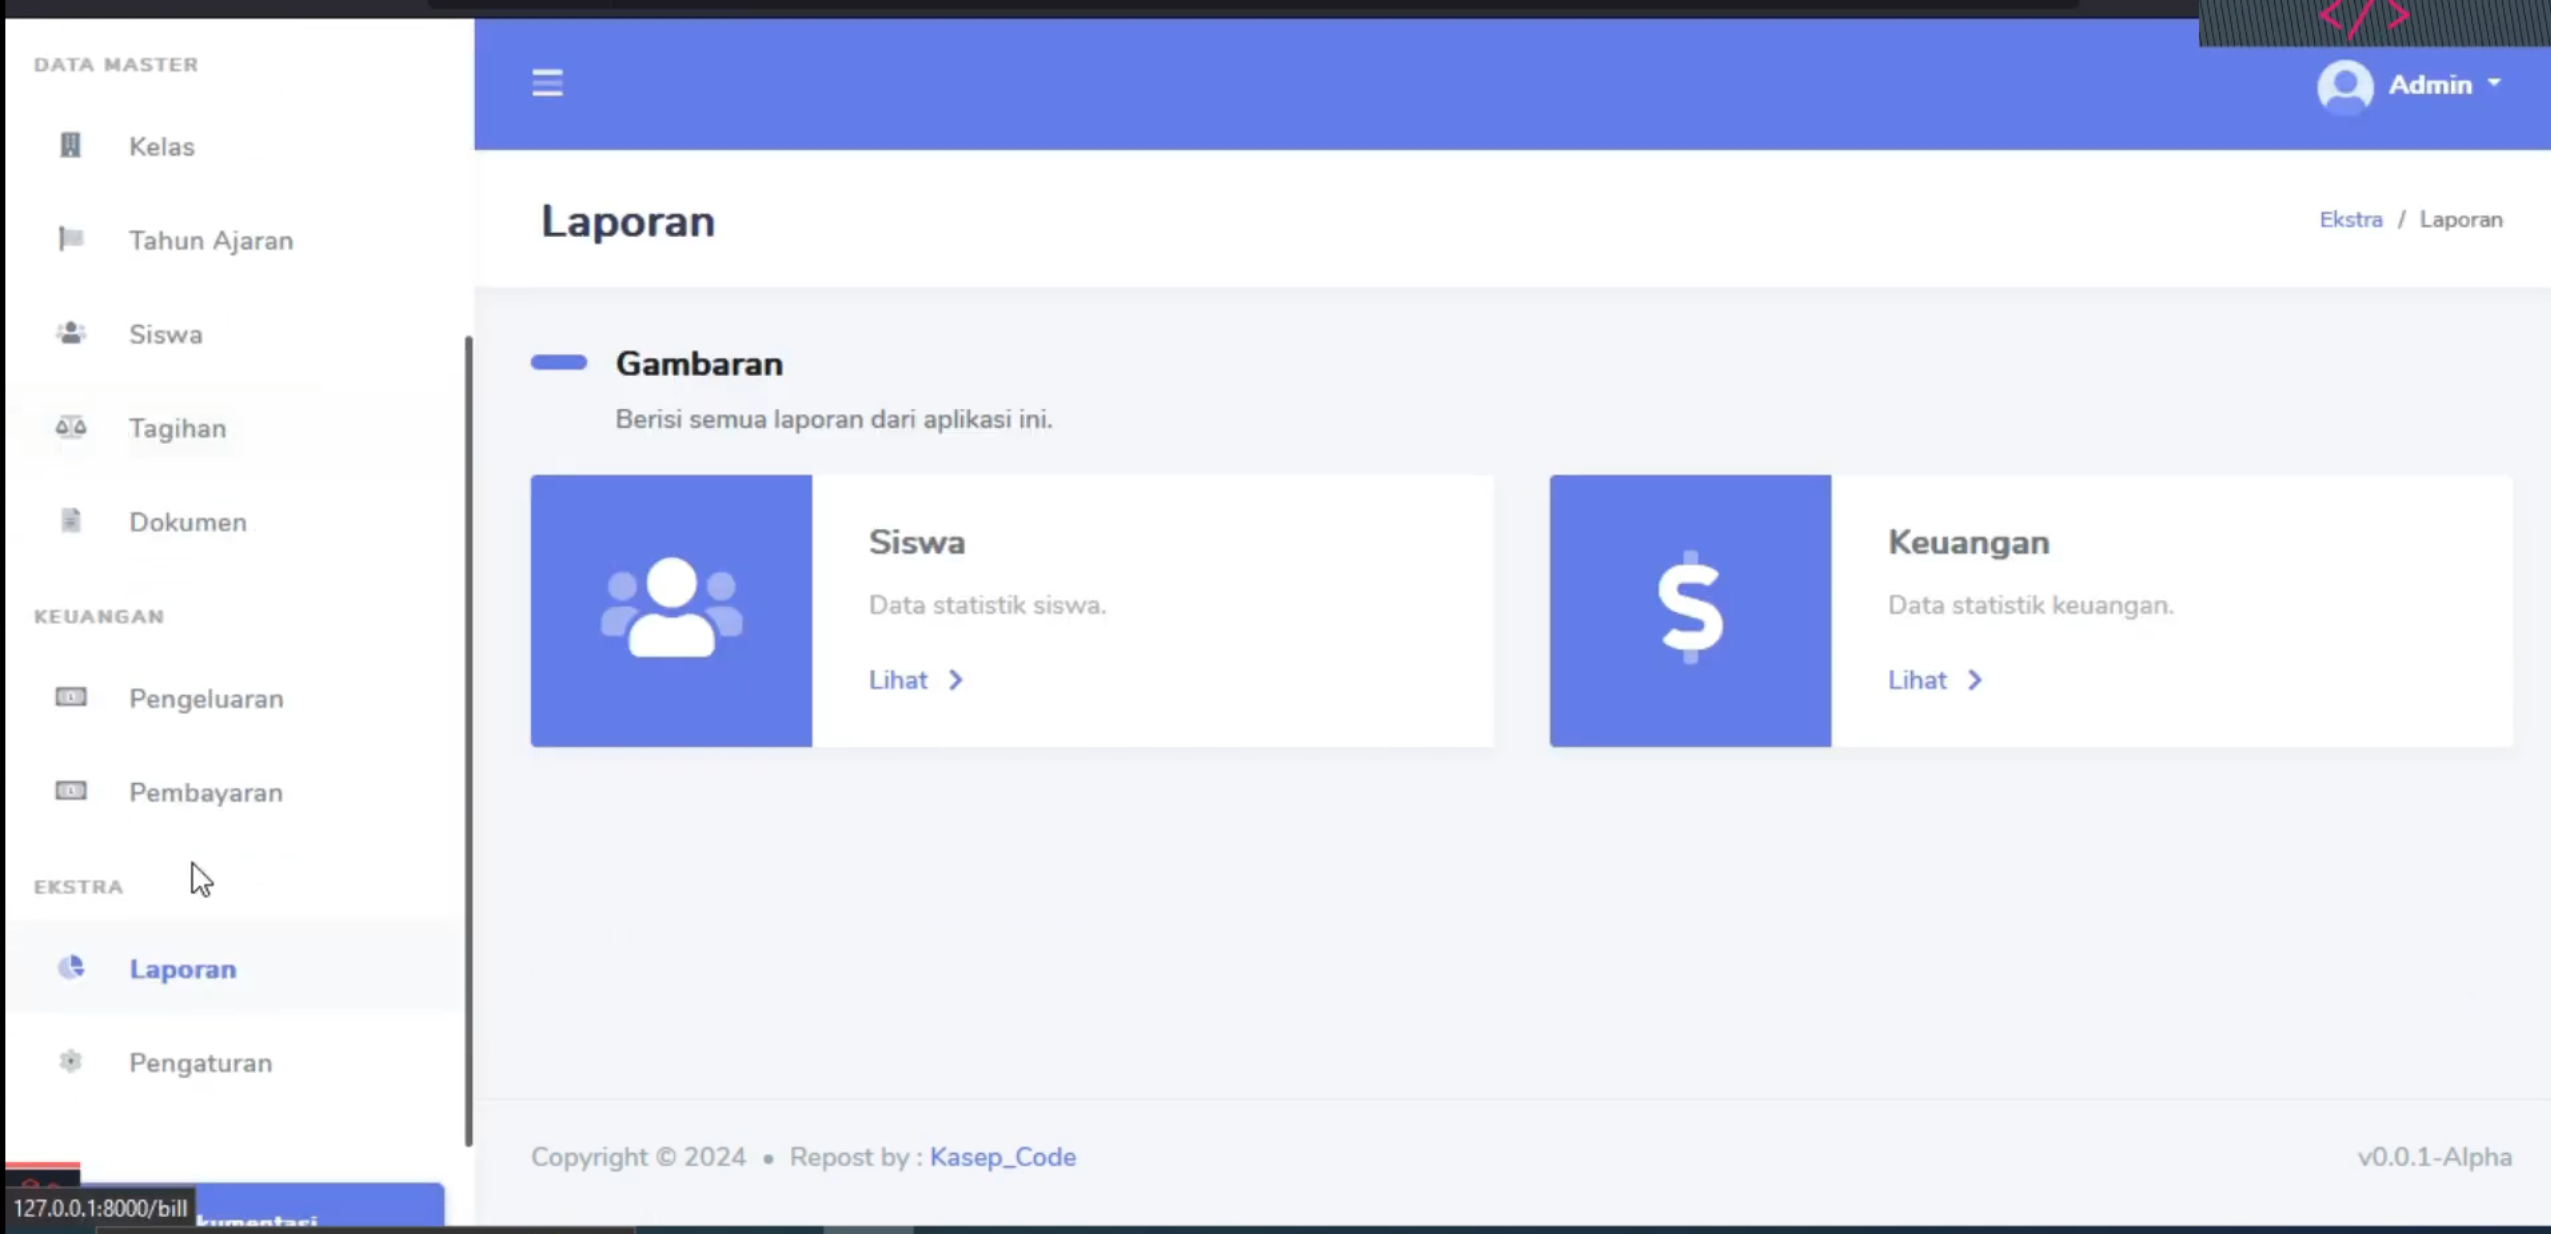Screen dimensions: 2551x1234
Task: Open the Tagihan menu item
Action: pos(236,428)
